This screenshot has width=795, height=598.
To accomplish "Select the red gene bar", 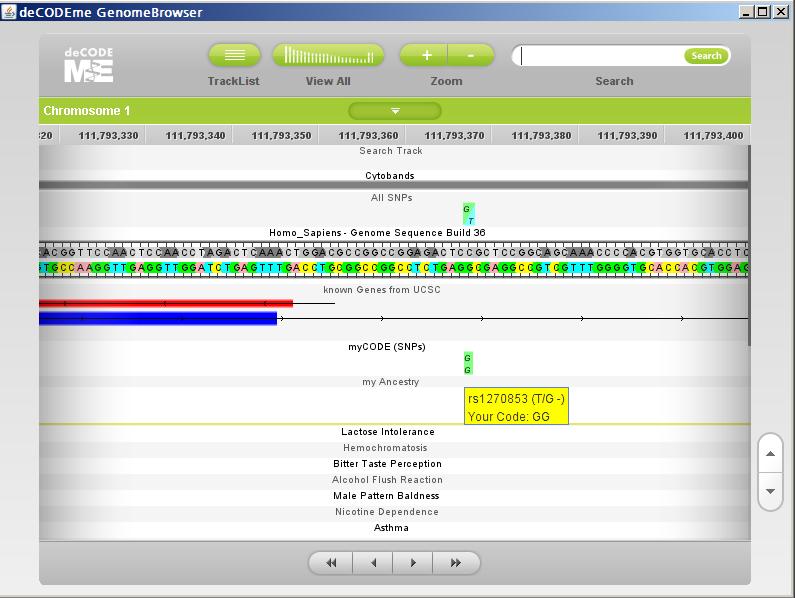I will [166, 303].
